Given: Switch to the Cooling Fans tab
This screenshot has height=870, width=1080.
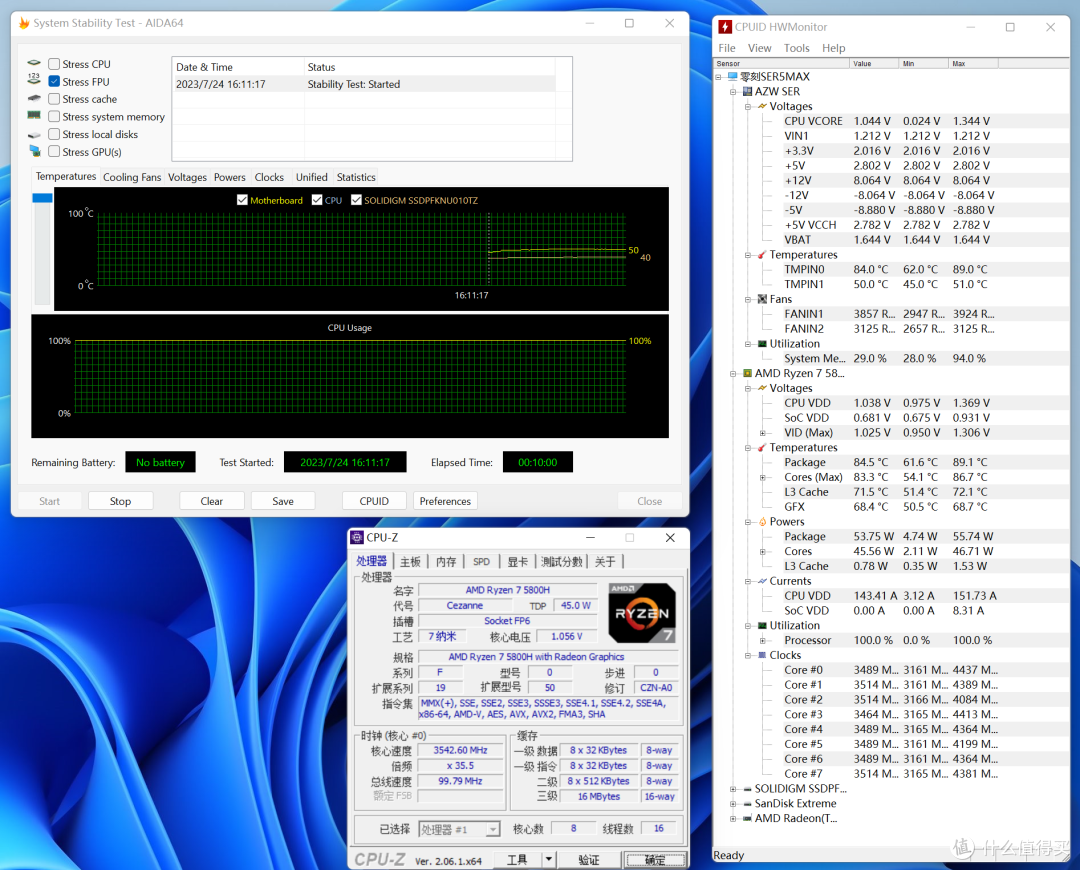Looking at the screenshot, I should click(132, 177).
